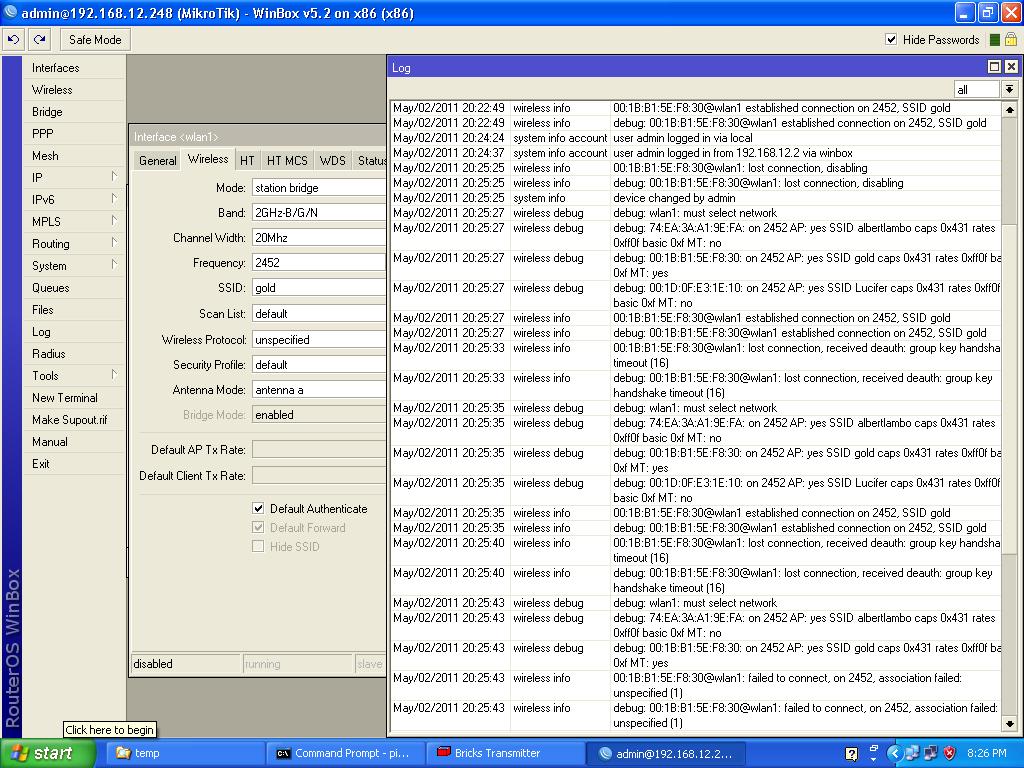Click the red security shield tray icon
Viewport: 1024px width, 768px height.
tap(949, 753)
